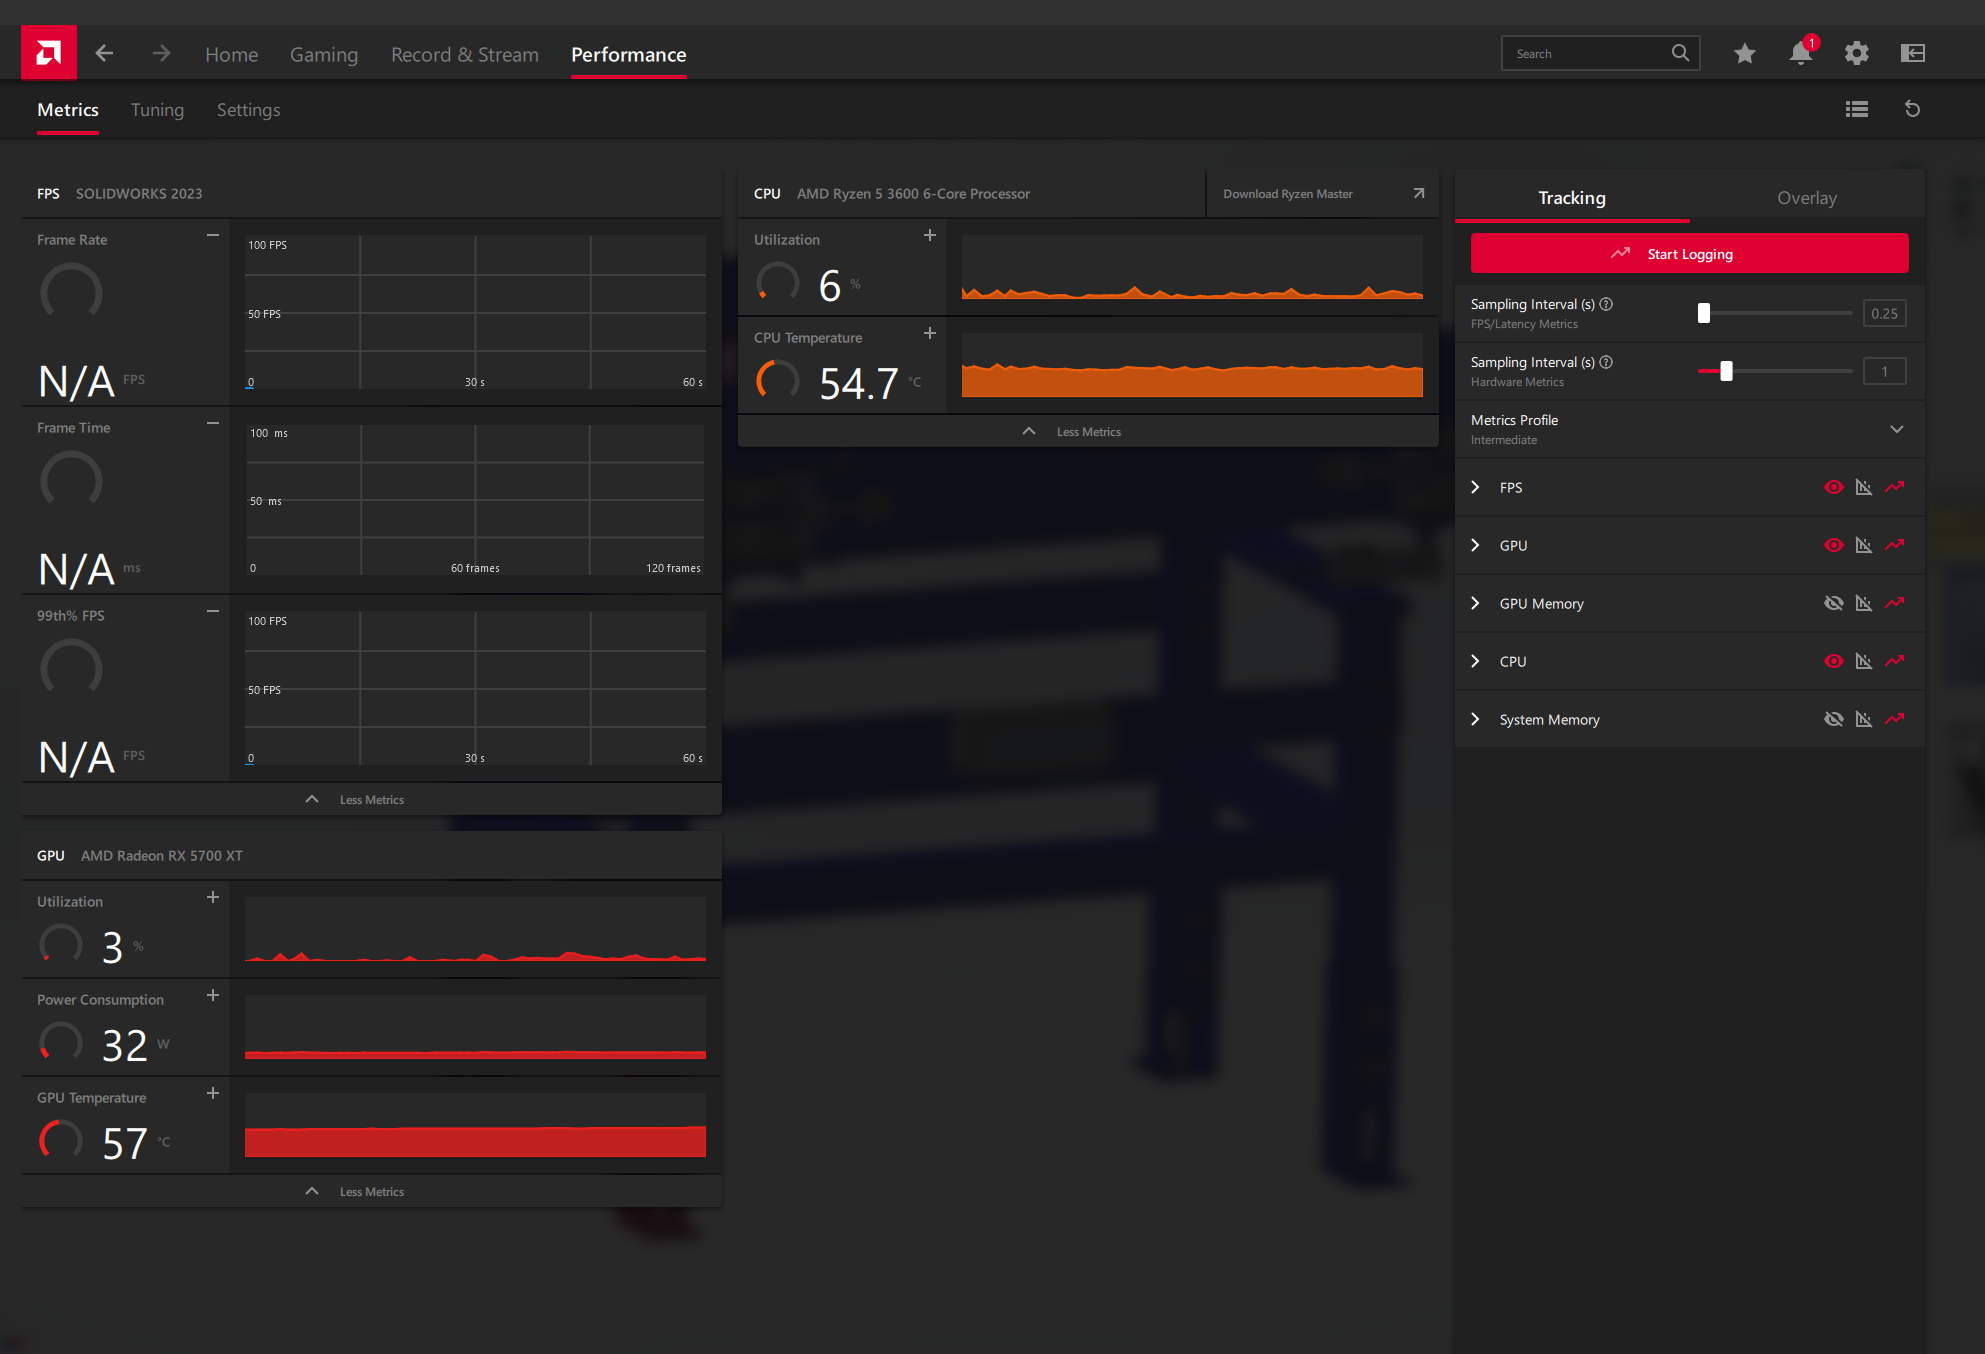The width and height of the screenshot is (1985, 1354).
Task: Hide FPS metric with eye icon
Action: coord(1833,487)
